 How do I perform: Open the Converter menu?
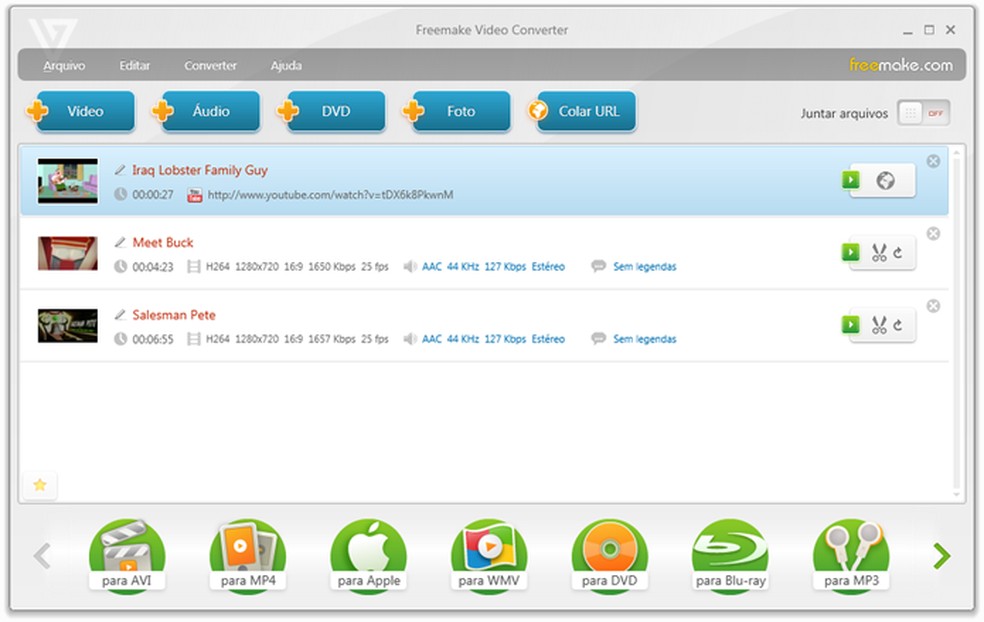[x=210, y=65]
